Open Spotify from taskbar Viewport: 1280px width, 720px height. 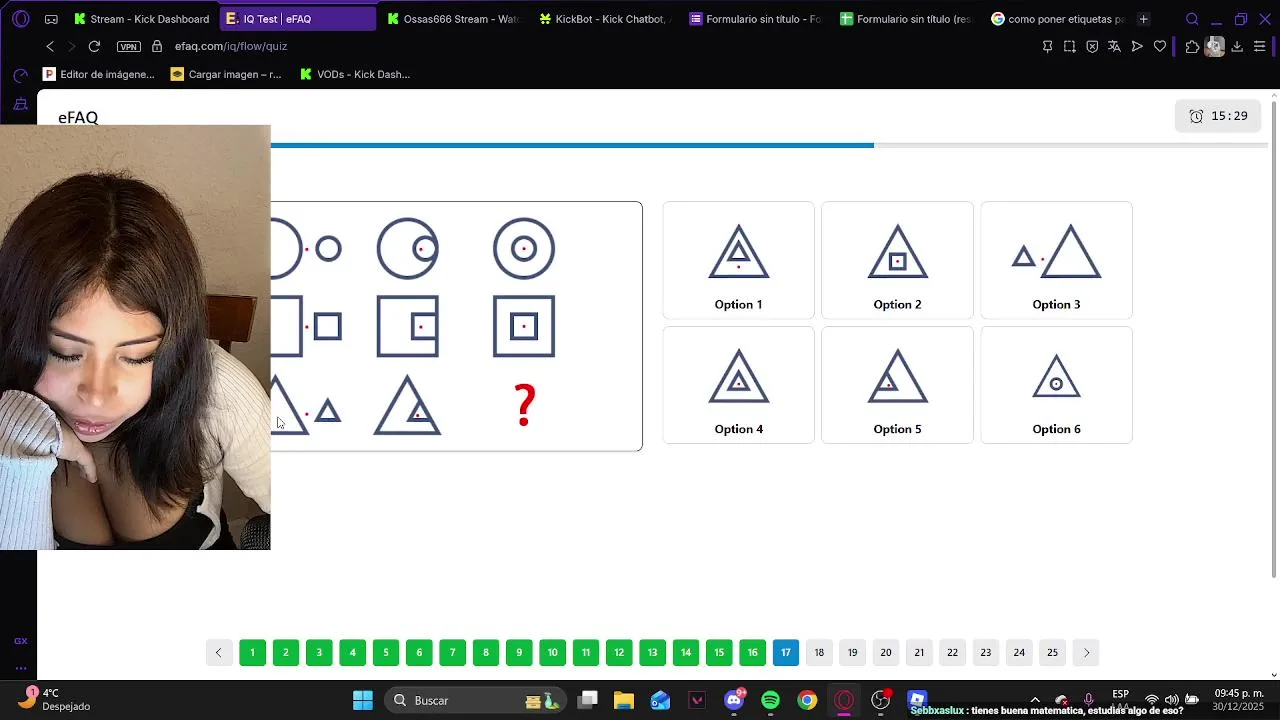770,700
